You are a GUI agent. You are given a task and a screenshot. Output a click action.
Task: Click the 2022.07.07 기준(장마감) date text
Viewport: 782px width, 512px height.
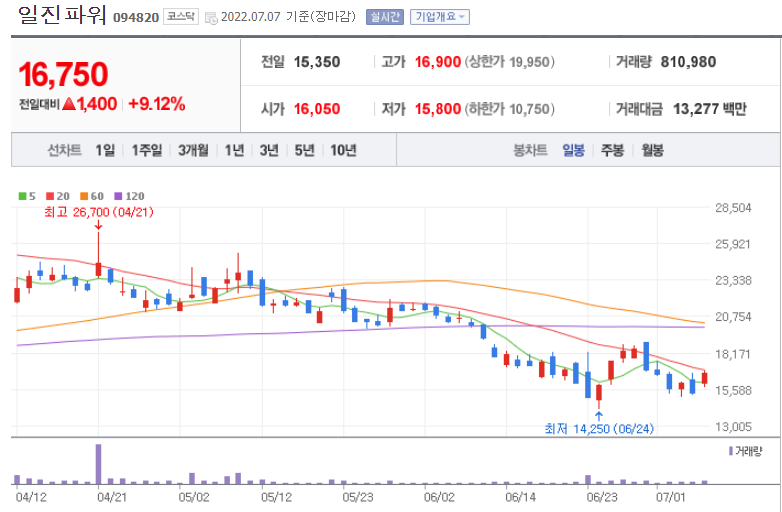[288, 17]
